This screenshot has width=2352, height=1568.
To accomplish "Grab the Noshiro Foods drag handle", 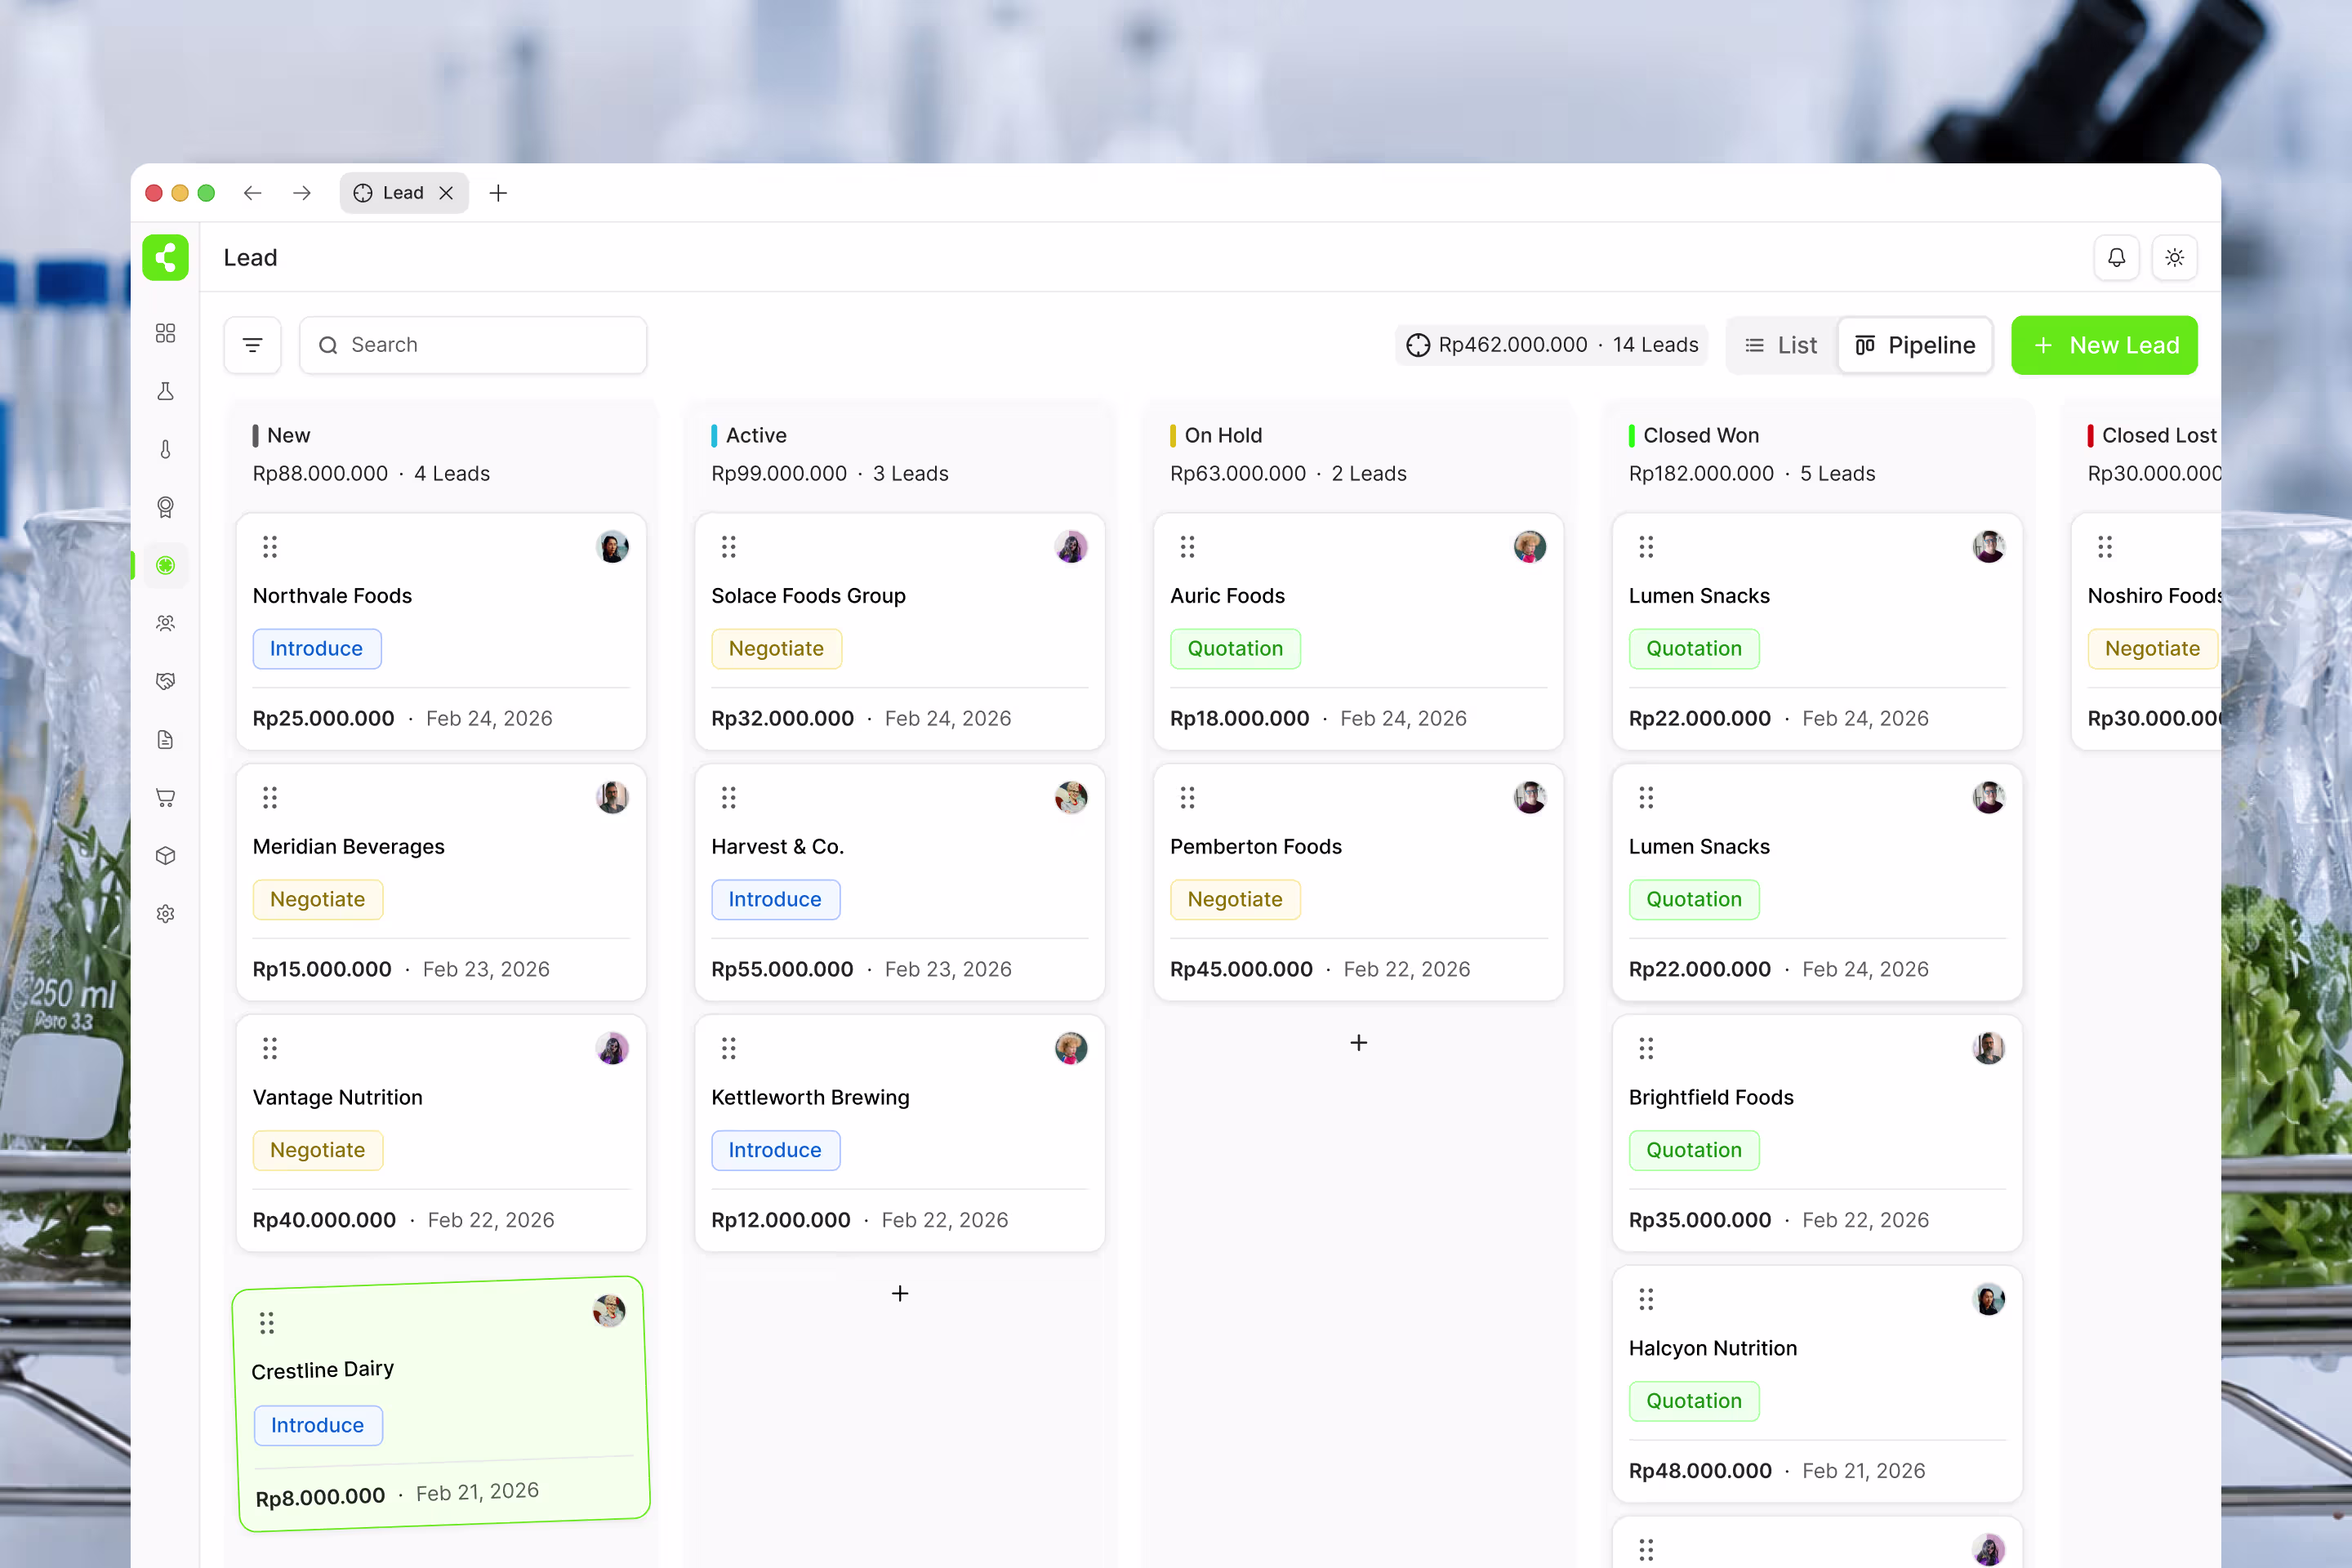I will click(2106, 546).
